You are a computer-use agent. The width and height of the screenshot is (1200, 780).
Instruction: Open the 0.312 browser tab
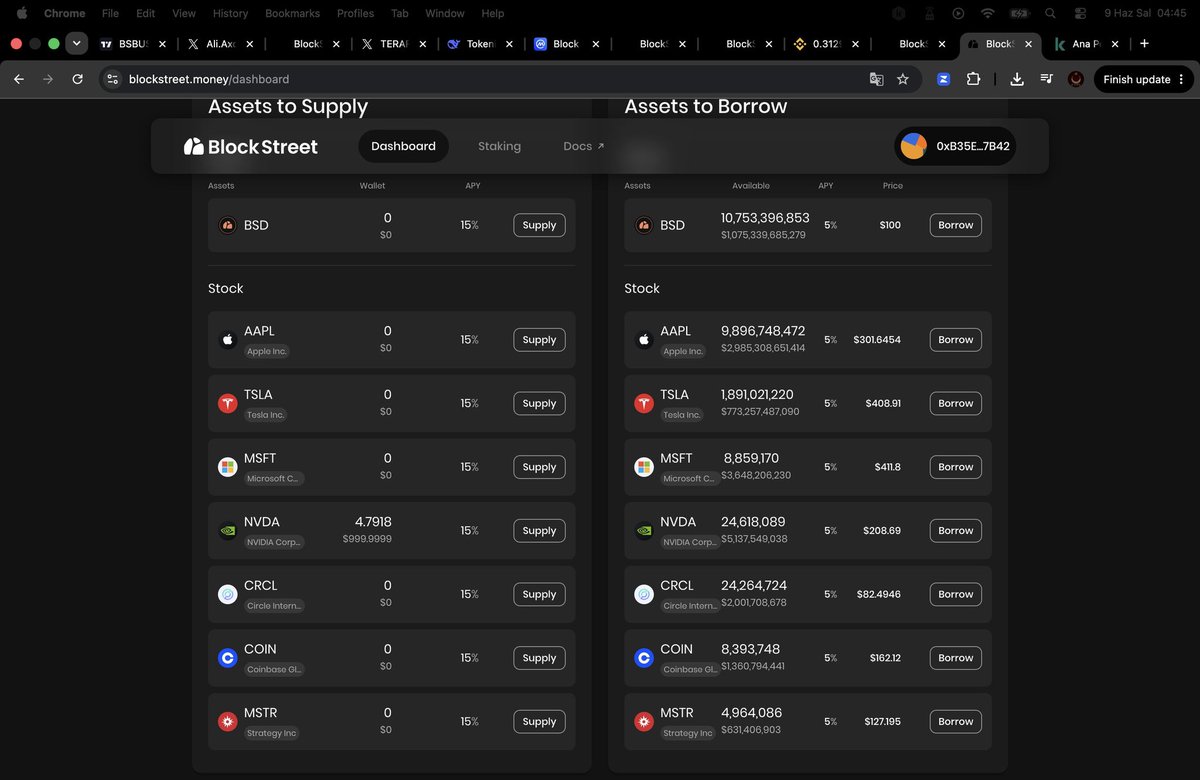tap(826, 44)
